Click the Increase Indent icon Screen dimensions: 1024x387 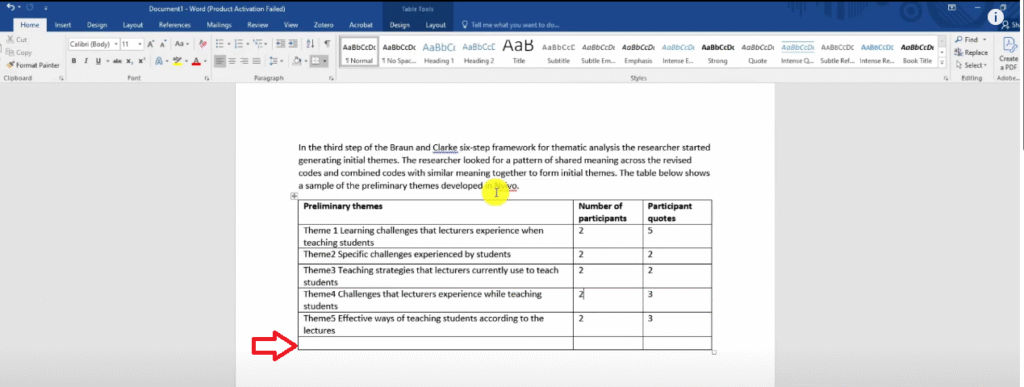(293, 44)
